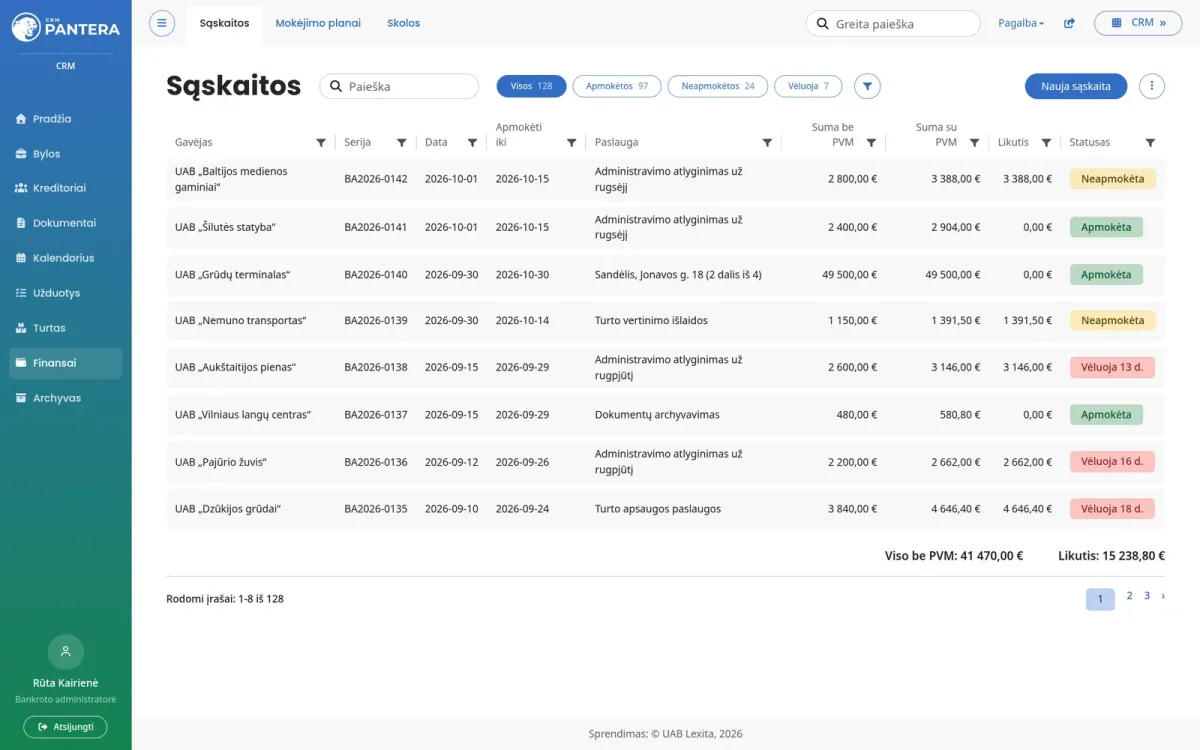Open Bylos in the sidebar
The width and height of the screenshot is (1200, 750).
tap(66, 154)
